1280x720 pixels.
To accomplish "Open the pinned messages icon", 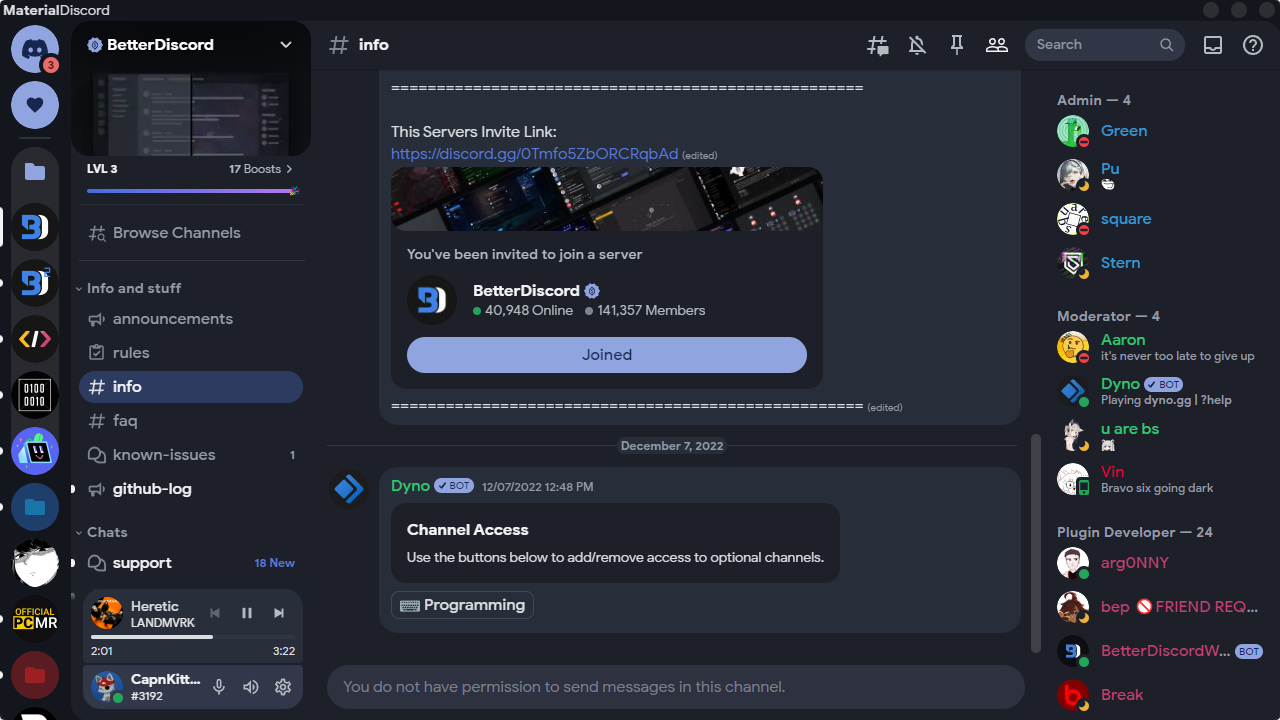I will click(x=956, y=44).
